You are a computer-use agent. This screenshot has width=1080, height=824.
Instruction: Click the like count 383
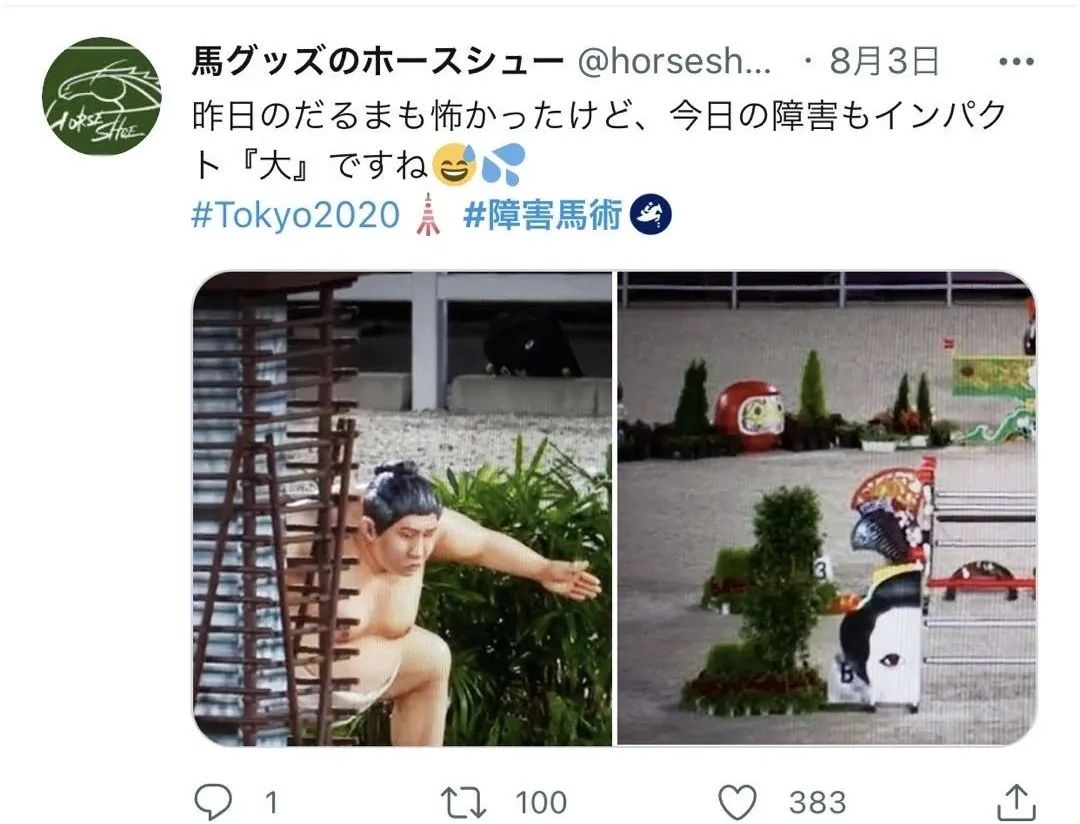tap(817, 803)
